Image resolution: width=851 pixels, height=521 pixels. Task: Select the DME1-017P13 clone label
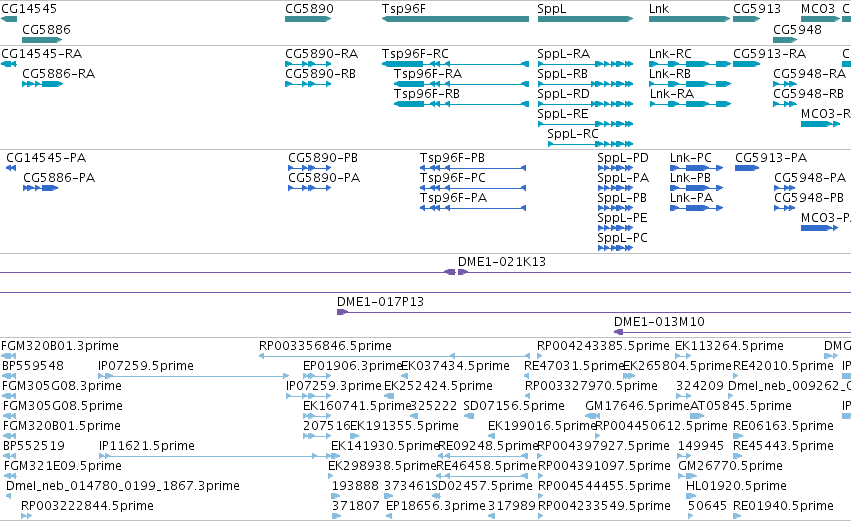point(380,302)
